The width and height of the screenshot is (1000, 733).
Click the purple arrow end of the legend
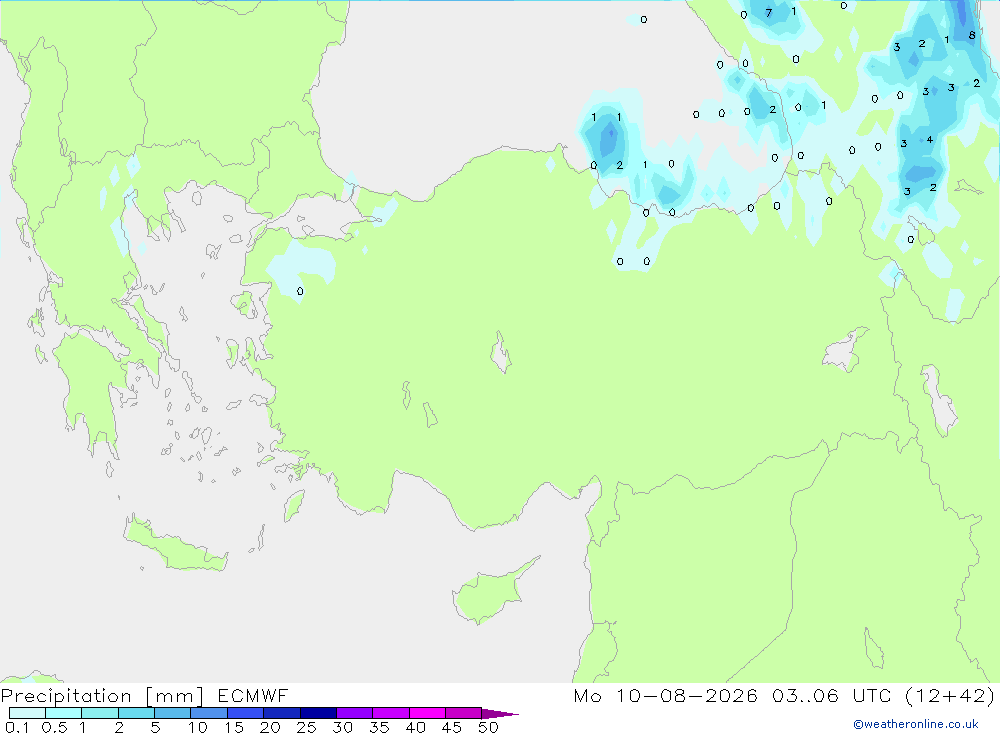(x=500, y=713)
